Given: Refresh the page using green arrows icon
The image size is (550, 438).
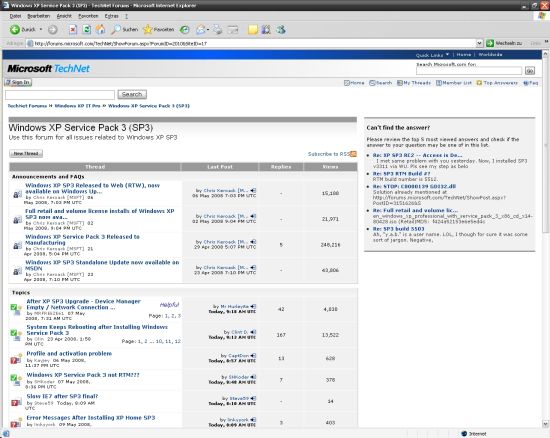Looking at the screenshot, I should (x=86, y=30).
